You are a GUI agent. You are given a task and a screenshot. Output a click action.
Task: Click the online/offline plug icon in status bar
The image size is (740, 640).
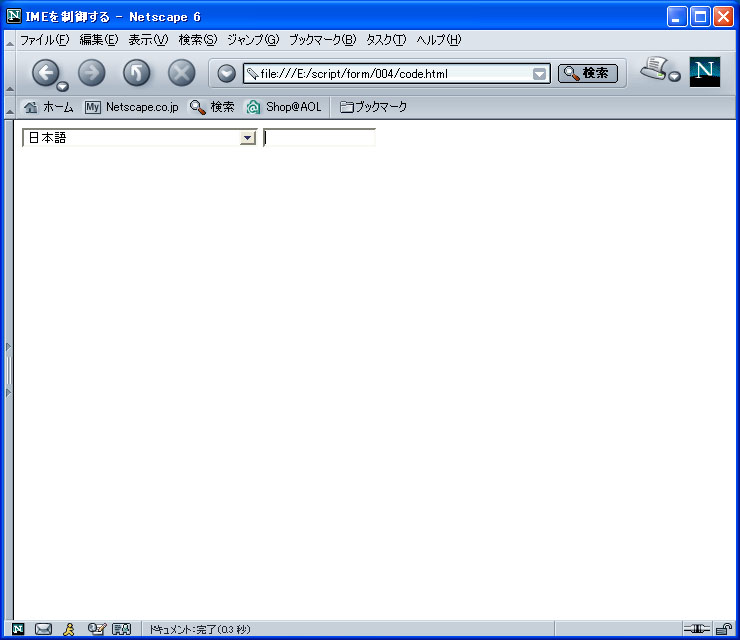697,629
